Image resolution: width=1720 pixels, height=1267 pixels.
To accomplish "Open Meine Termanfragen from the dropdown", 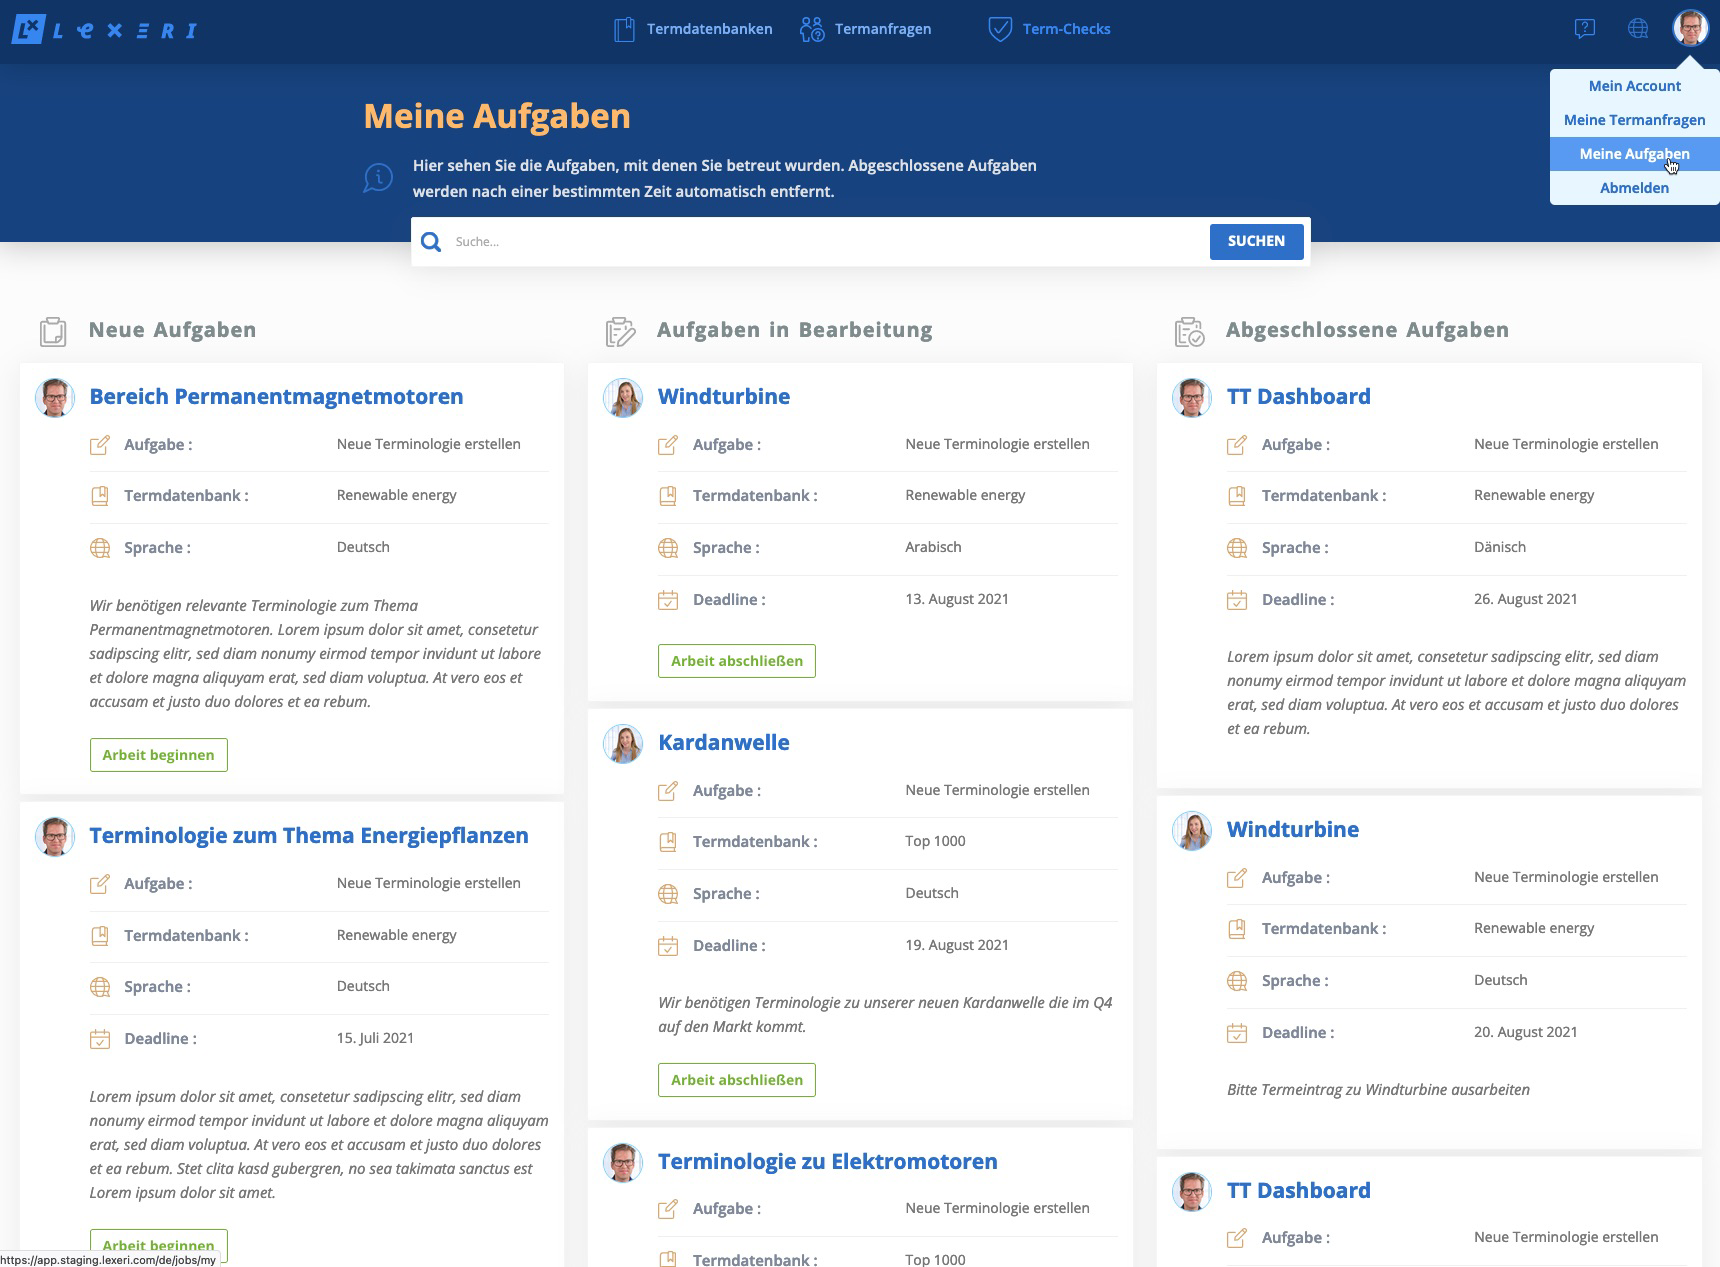I will pos(1634,120).
